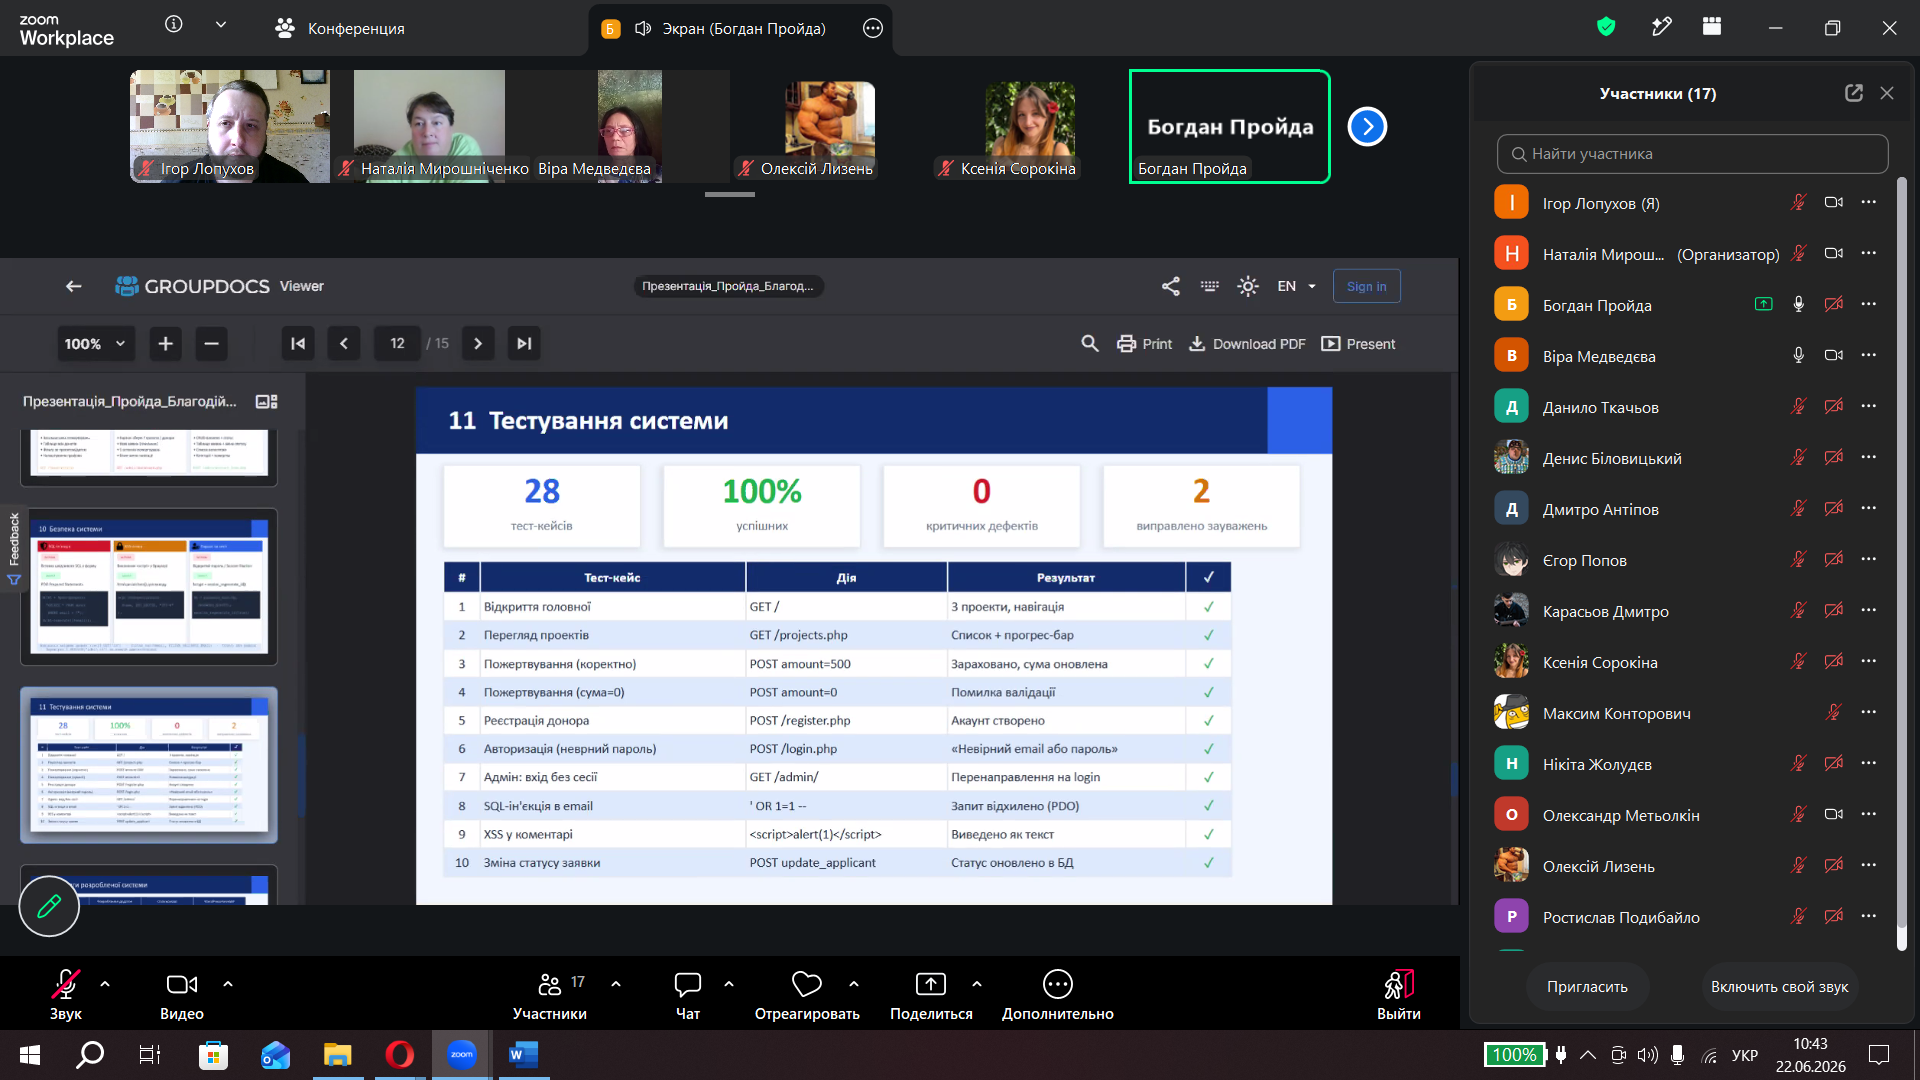The width and height of the screenshot is (1920, 1080).
Task: Open the Чат panel
Action: pyautogui.click(x=688, y=994)
